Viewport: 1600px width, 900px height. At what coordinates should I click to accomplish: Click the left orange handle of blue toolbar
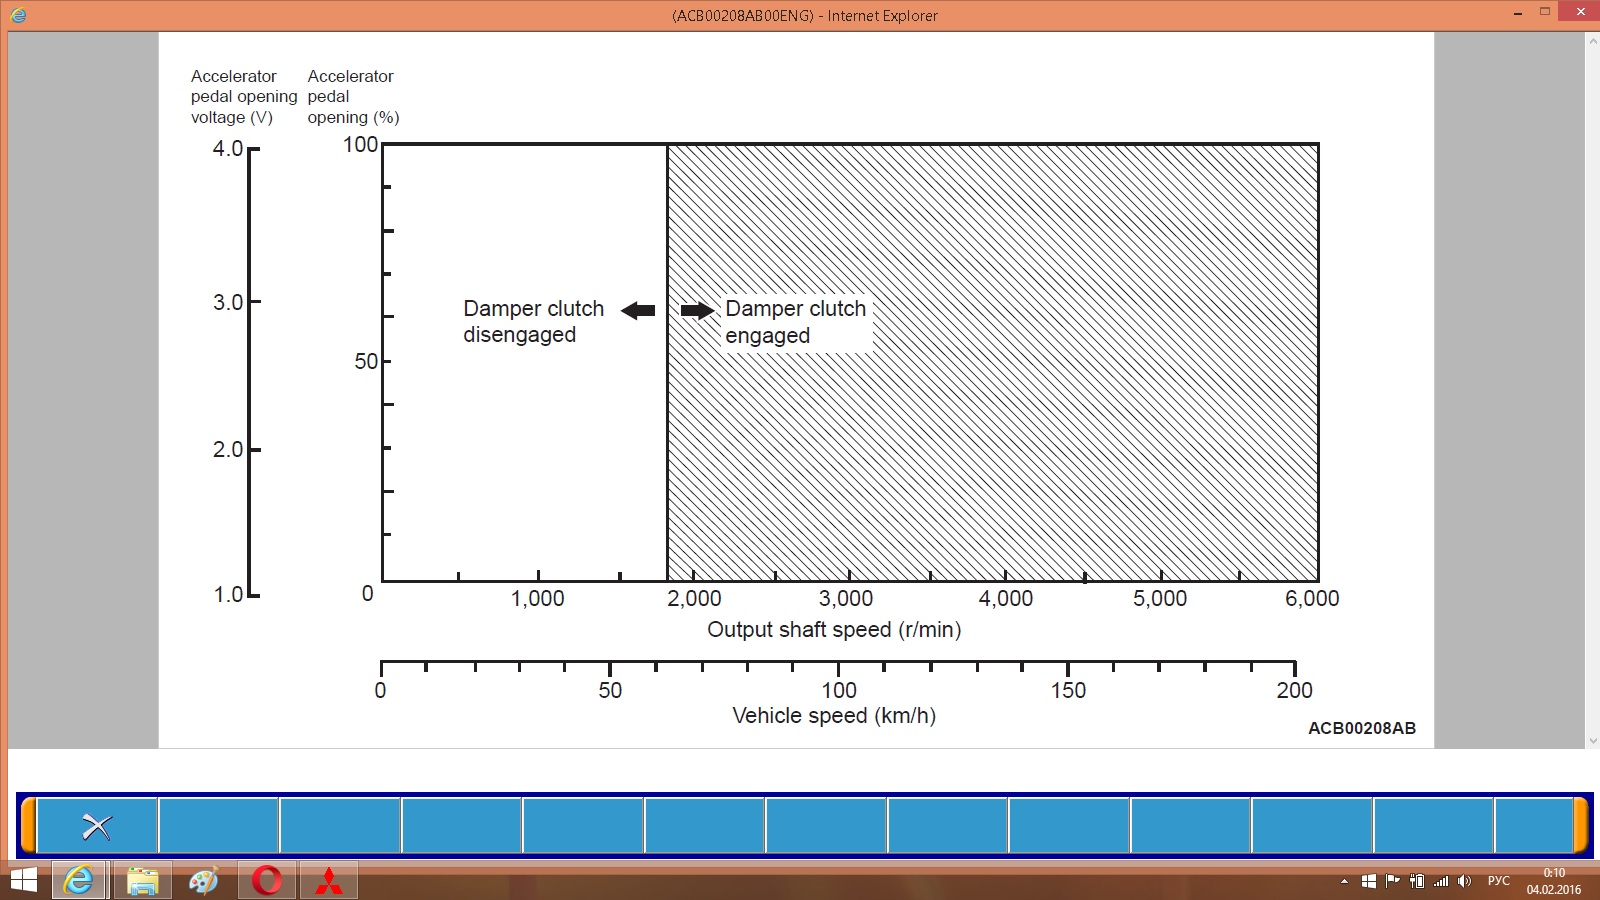29,826
